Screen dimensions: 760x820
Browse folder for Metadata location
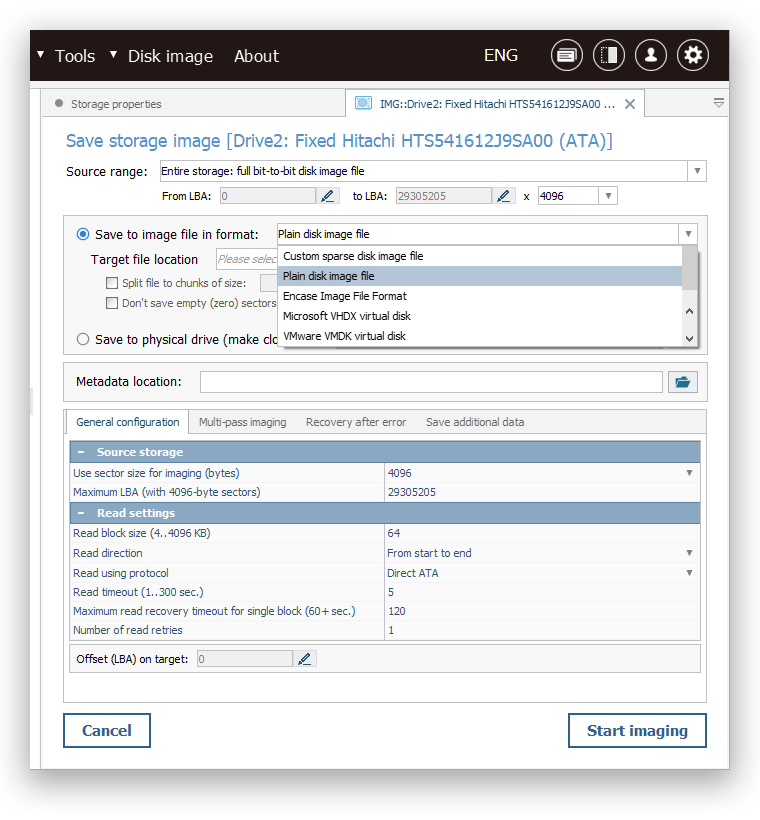point(682,382)
